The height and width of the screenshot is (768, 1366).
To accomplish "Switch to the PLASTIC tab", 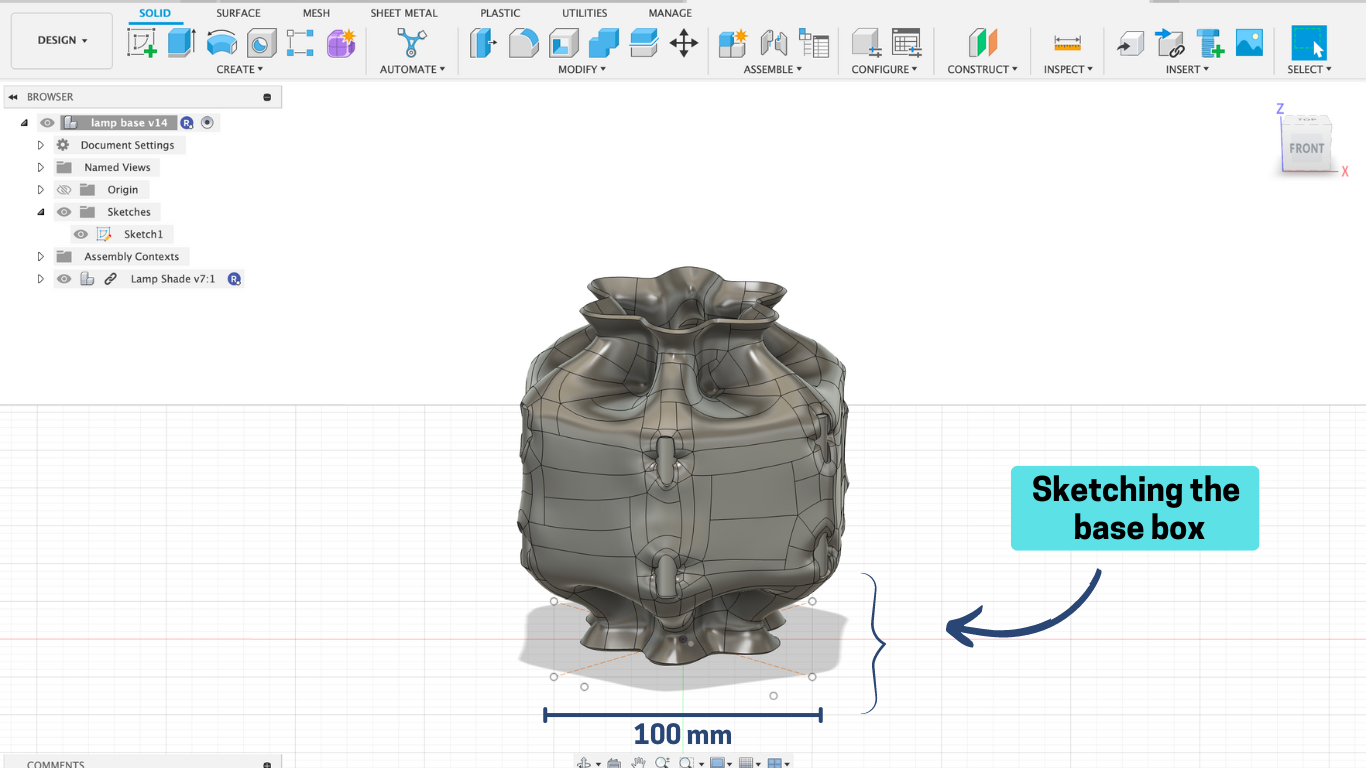I will [500, 13].
